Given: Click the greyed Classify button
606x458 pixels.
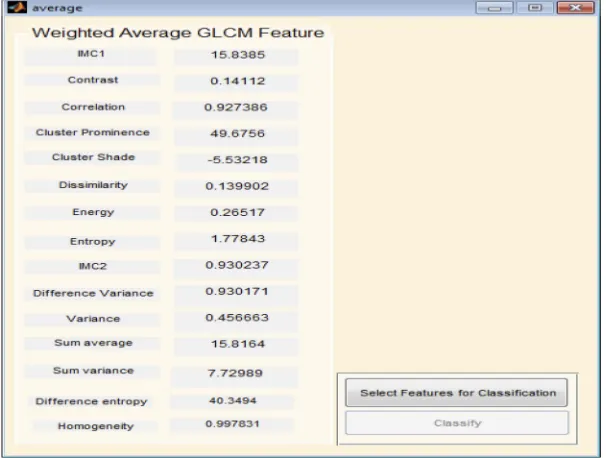Looking at the screenshot, I should 457,423.
